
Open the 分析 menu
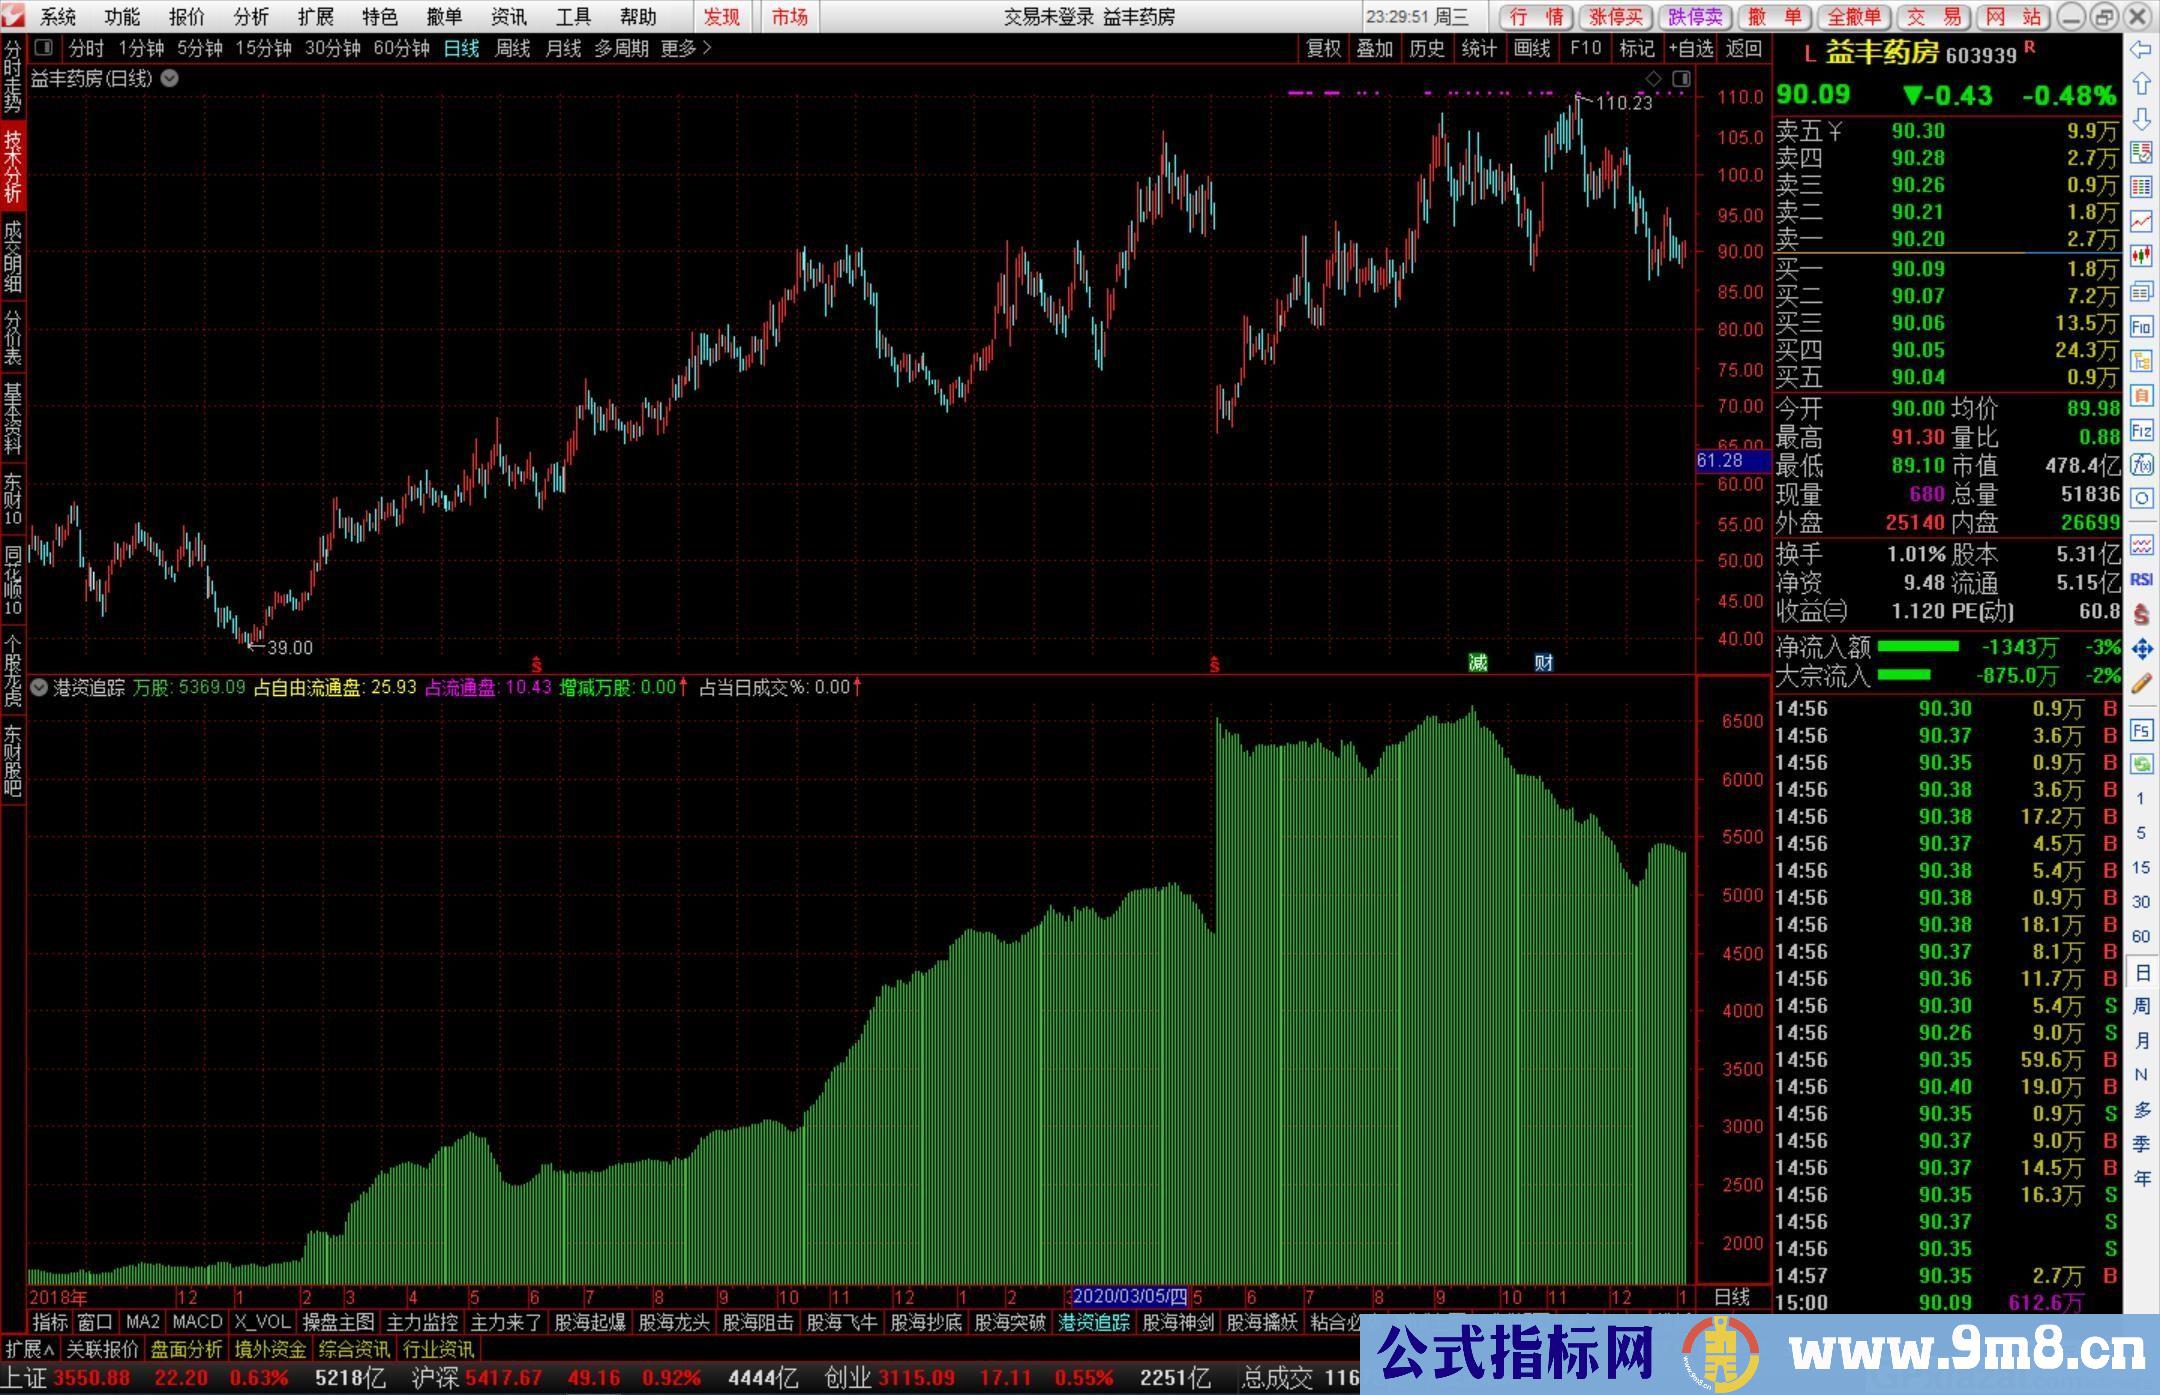pos(251,17)
